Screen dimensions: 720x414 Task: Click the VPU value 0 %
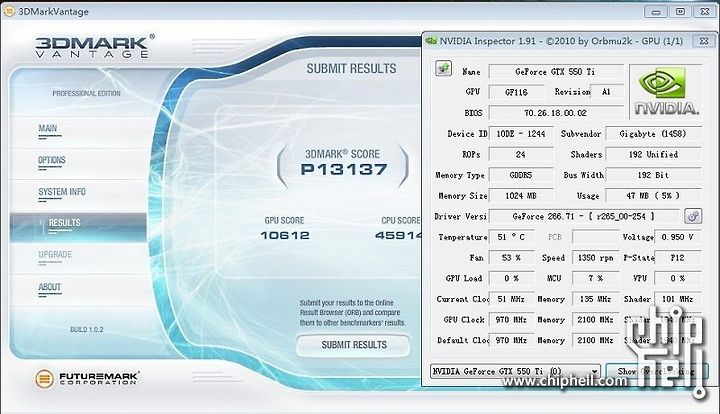point(678,278)
